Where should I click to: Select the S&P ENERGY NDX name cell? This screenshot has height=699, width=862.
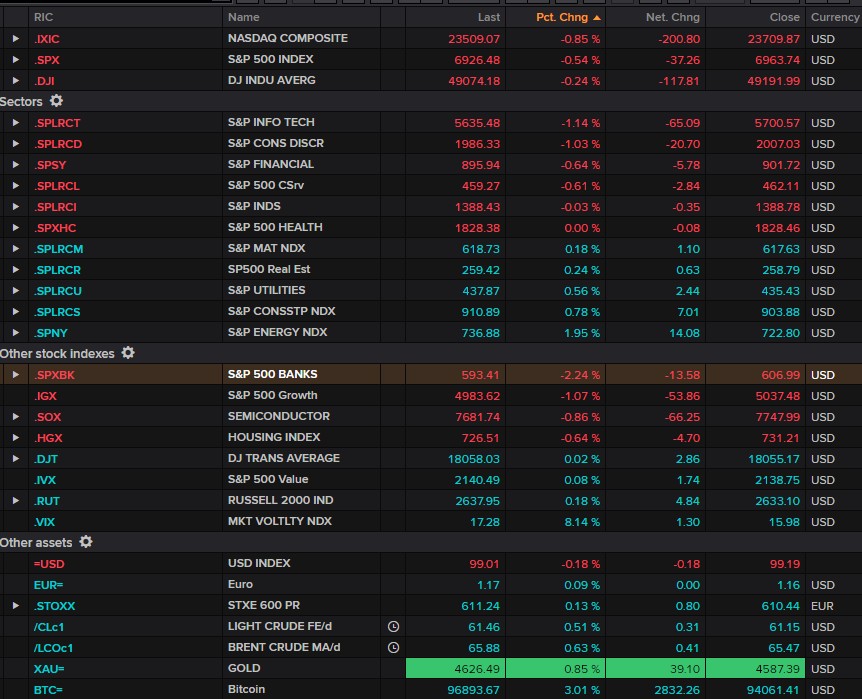point(277,332)
